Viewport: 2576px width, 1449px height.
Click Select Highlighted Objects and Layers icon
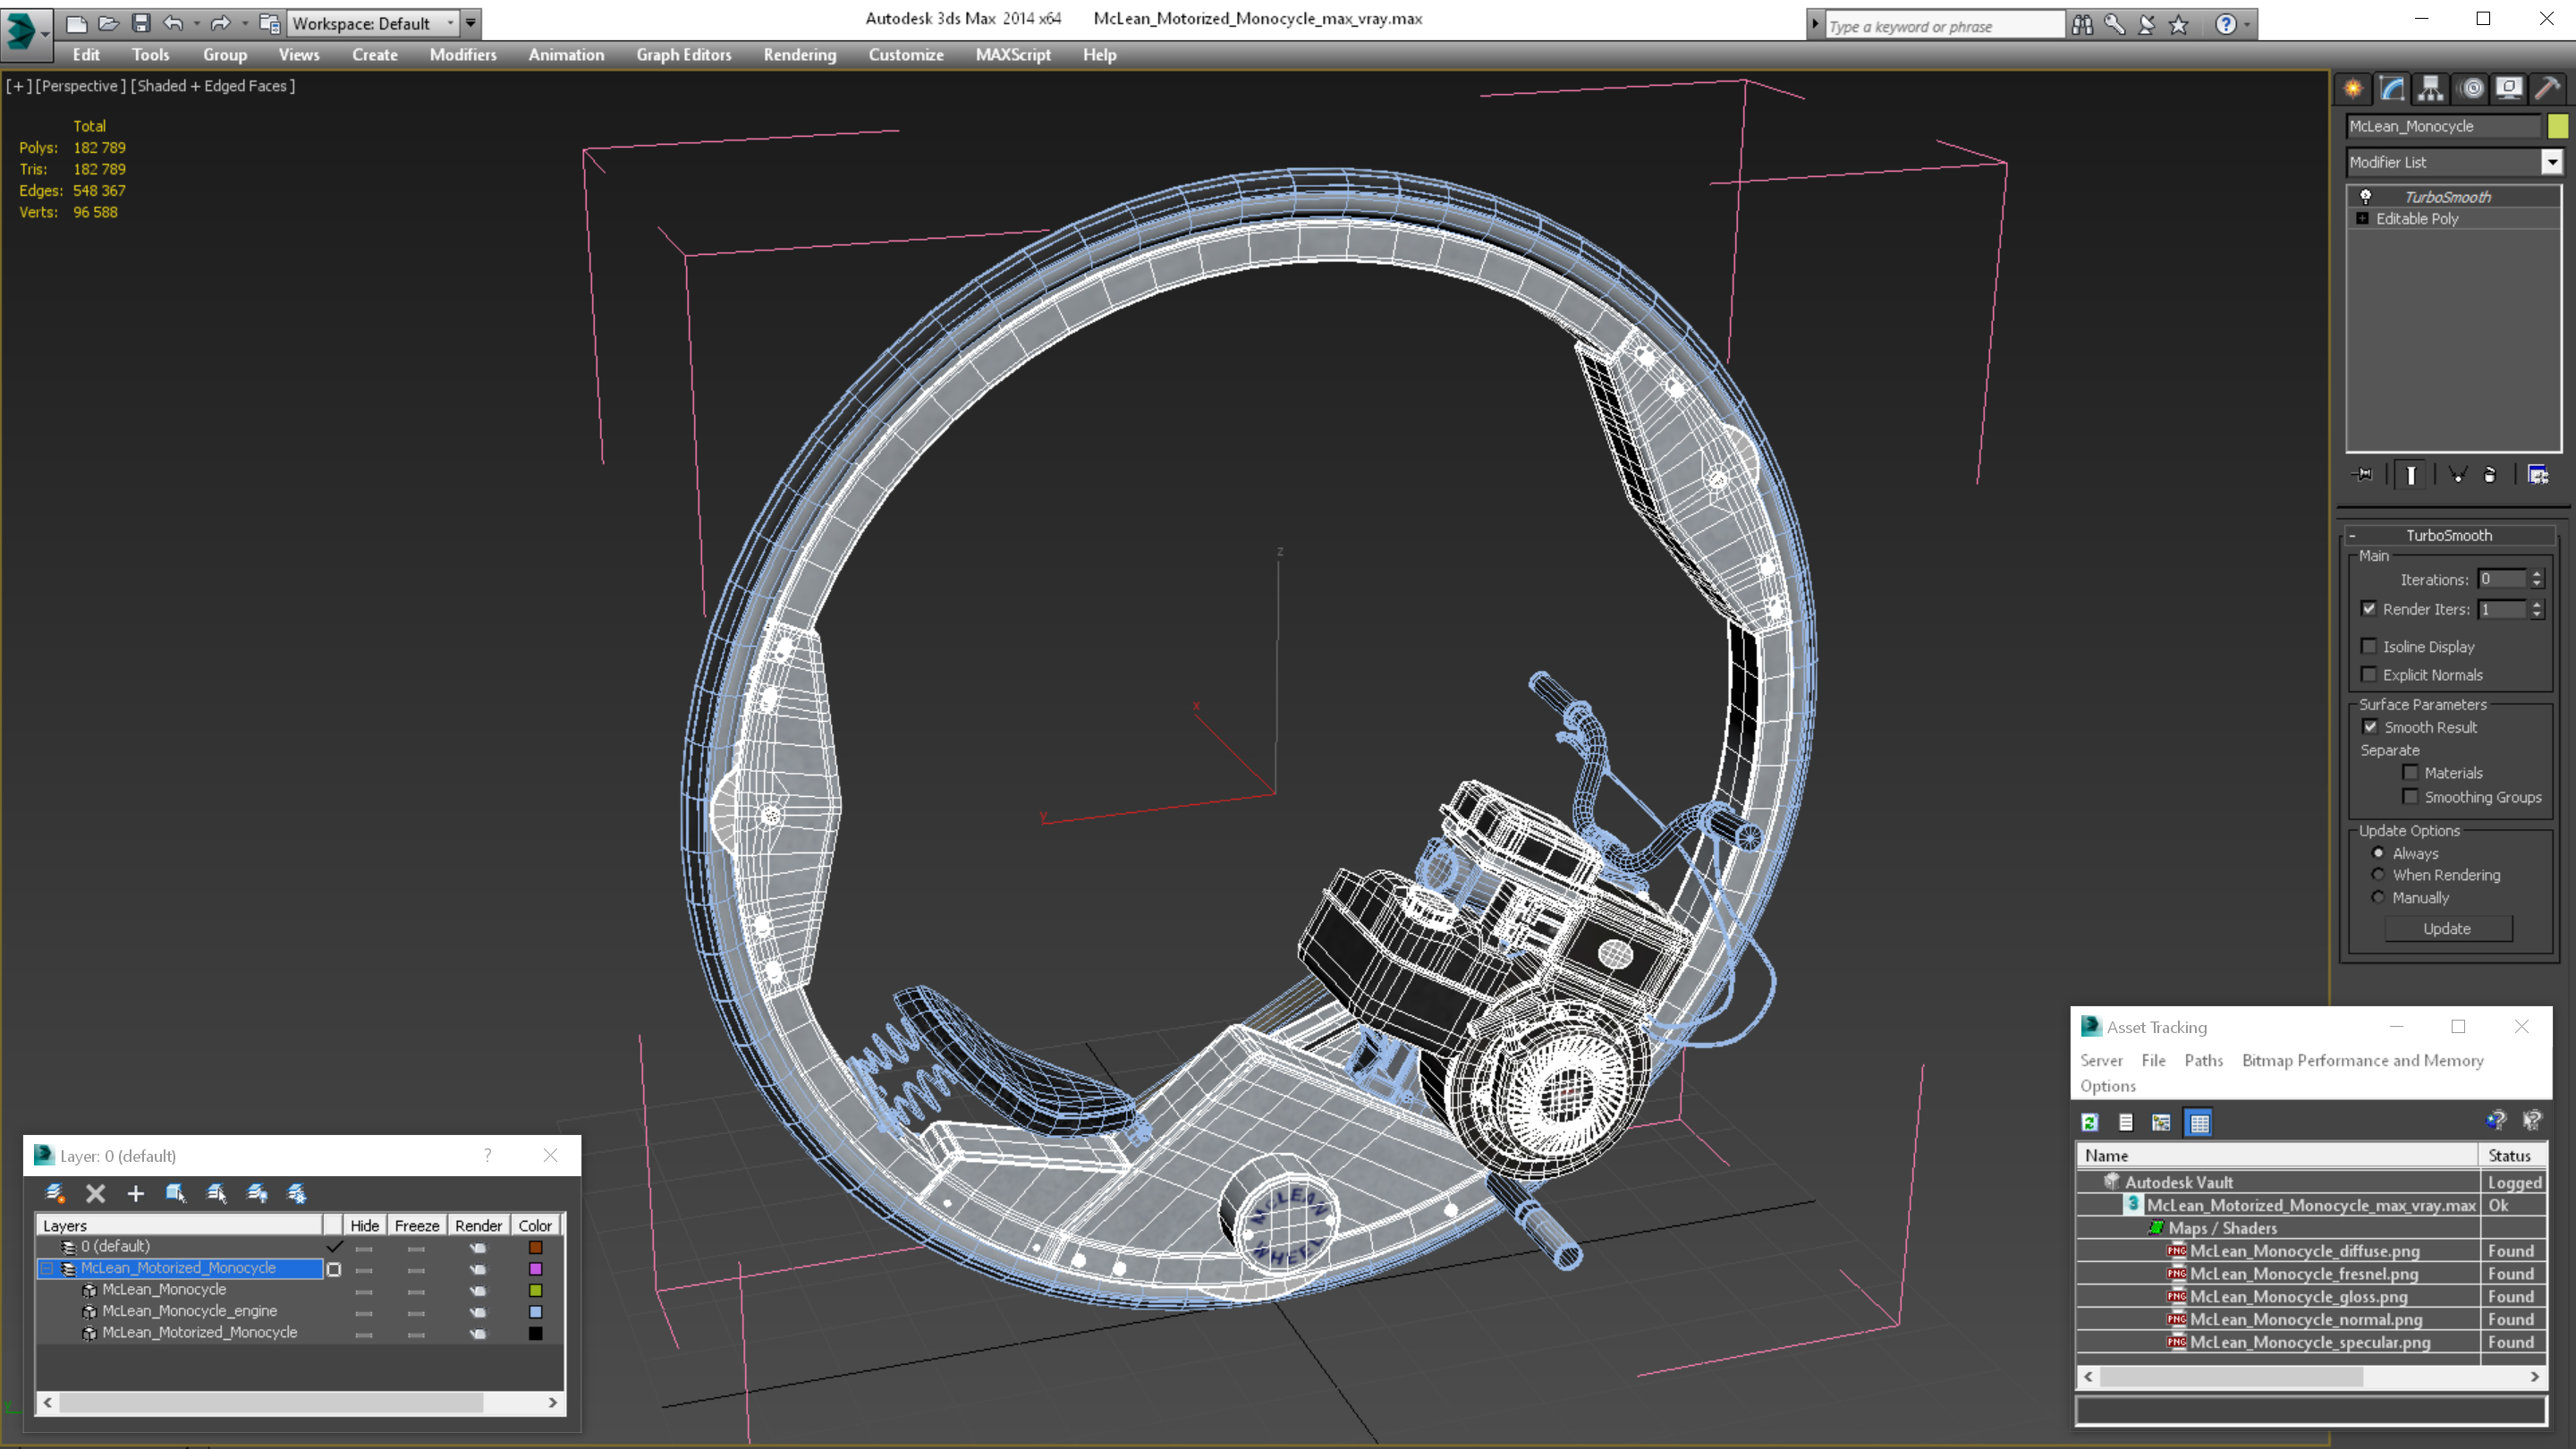pyautogui.click(x=176, y=1193)
